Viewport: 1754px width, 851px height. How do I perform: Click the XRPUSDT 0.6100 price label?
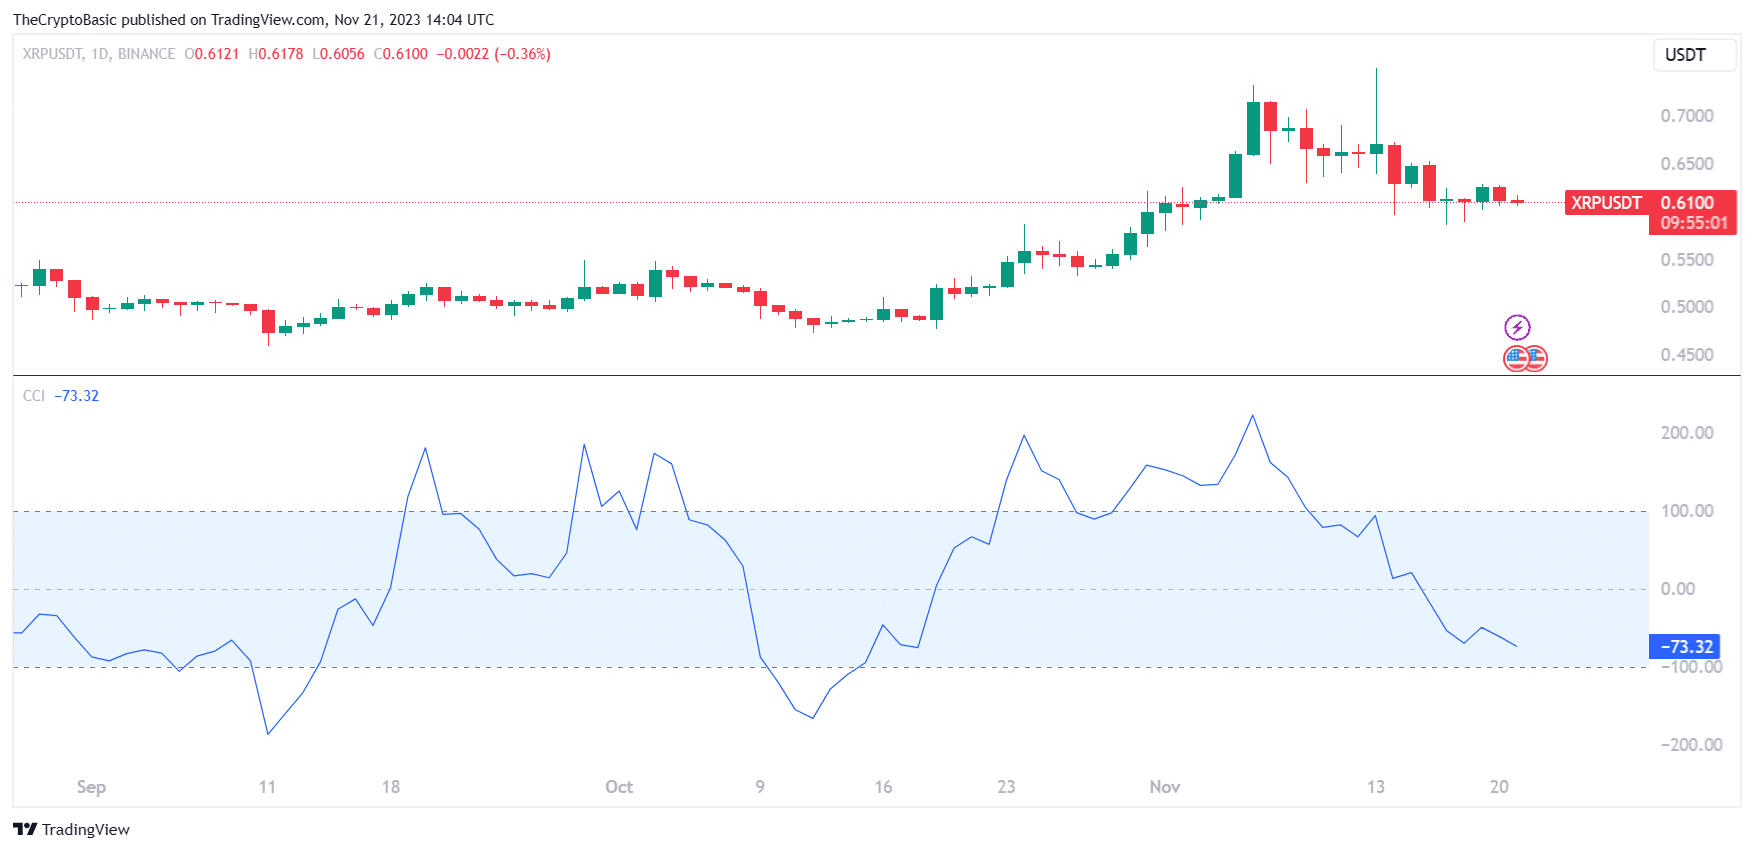[1651, 202]
